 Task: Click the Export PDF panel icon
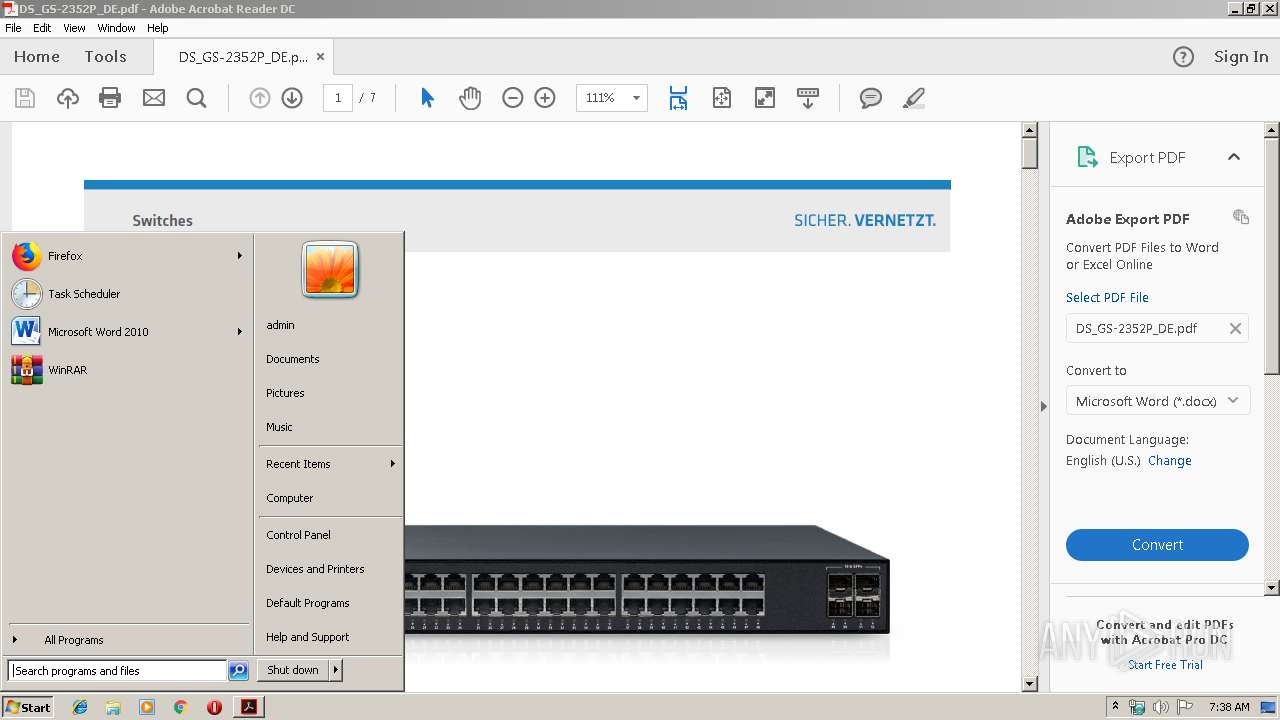1087,157
